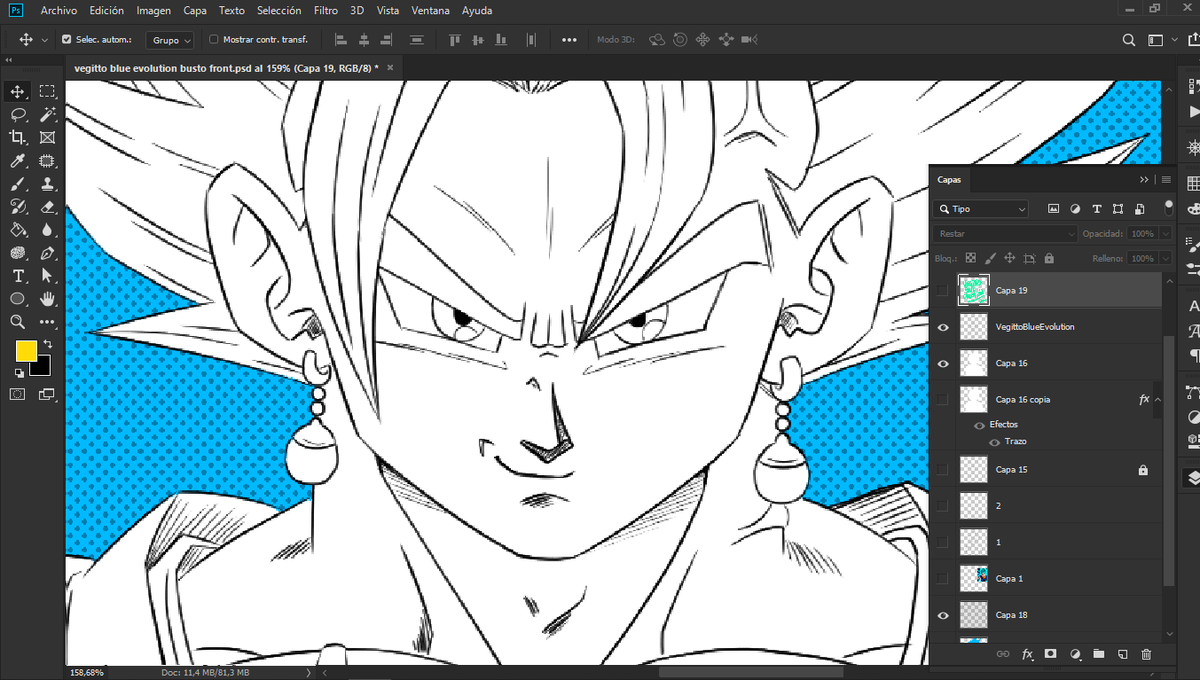Open the Ventana menu
Viewport: 1200px width, 680px height.
430,10
